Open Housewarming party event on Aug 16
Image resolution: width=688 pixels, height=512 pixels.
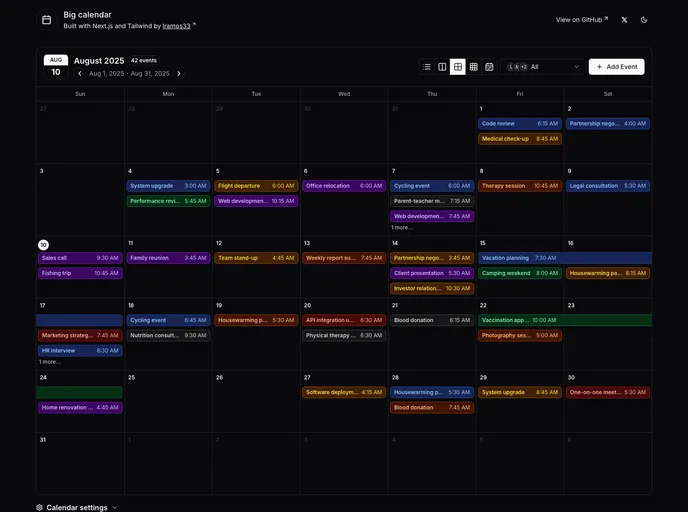point(608,273)
